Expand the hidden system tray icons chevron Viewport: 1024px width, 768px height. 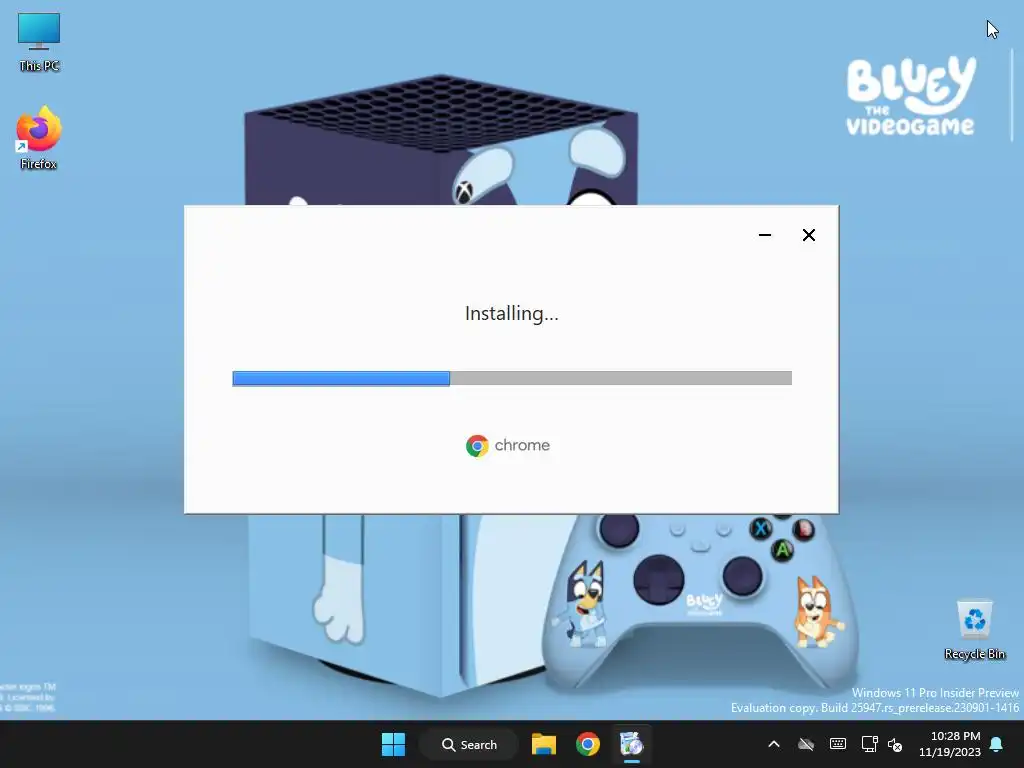(774, 744)
